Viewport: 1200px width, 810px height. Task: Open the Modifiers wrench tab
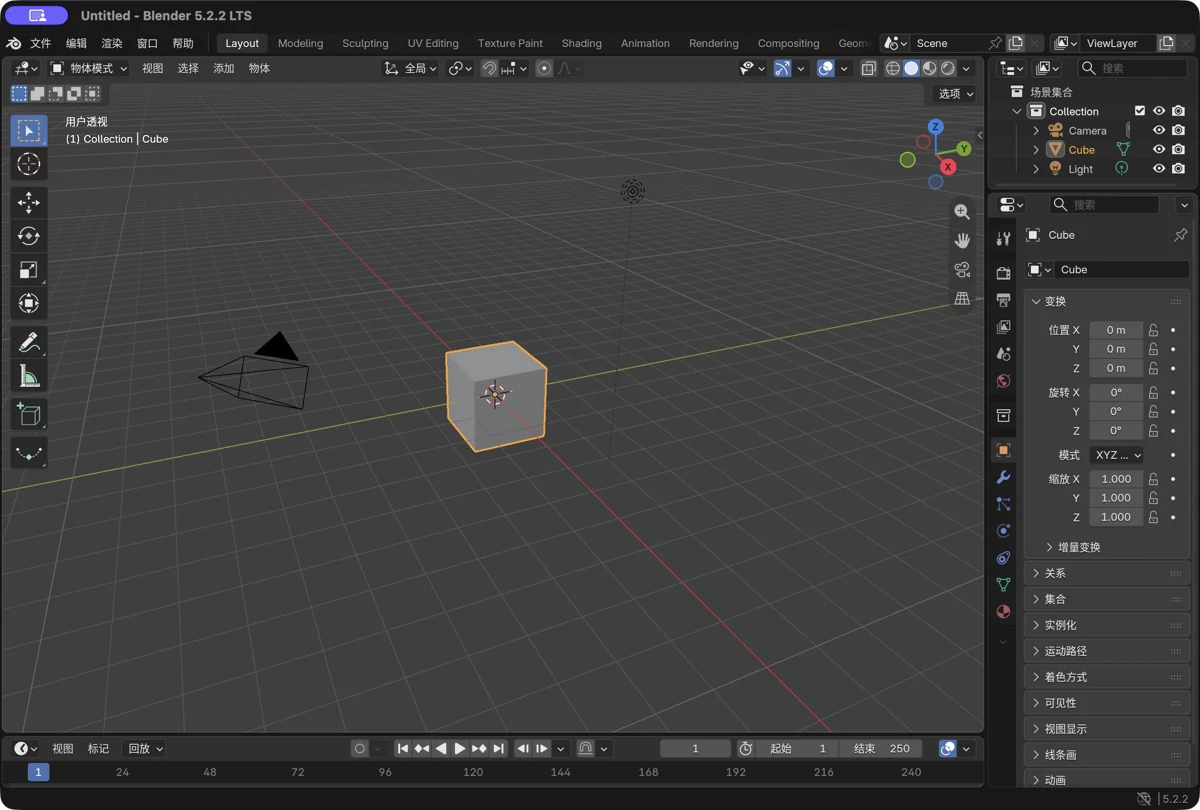pos(1004,477)
